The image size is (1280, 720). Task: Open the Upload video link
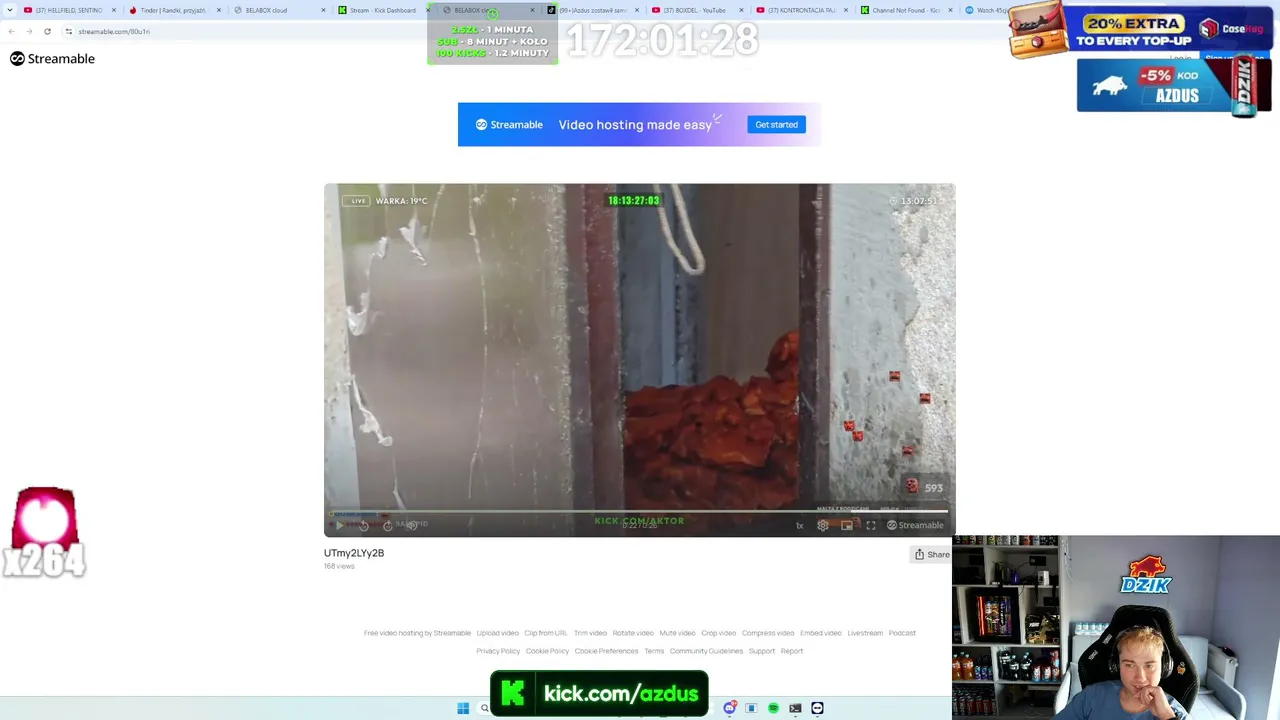497,633
